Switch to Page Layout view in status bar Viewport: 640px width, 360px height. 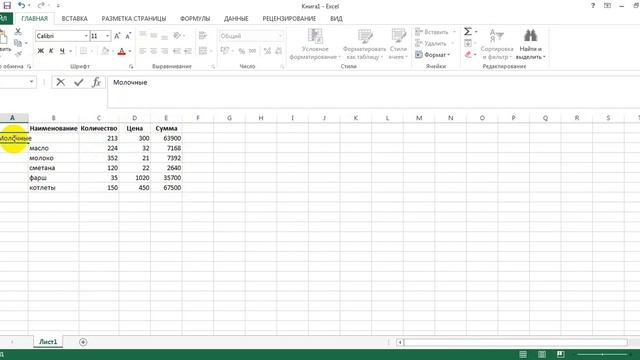coord(542,354)
